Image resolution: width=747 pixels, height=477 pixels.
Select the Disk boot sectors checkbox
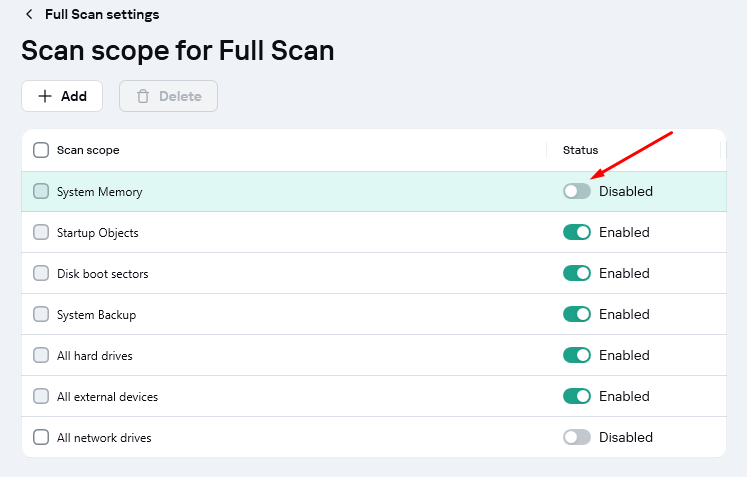click(41, 273)
